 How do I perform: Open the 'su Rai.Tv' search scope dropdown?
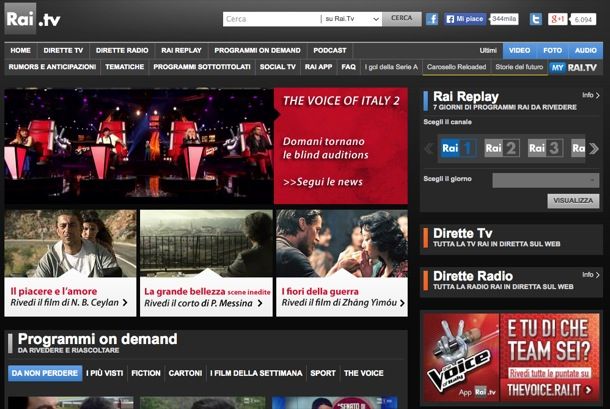click(352, 19)
